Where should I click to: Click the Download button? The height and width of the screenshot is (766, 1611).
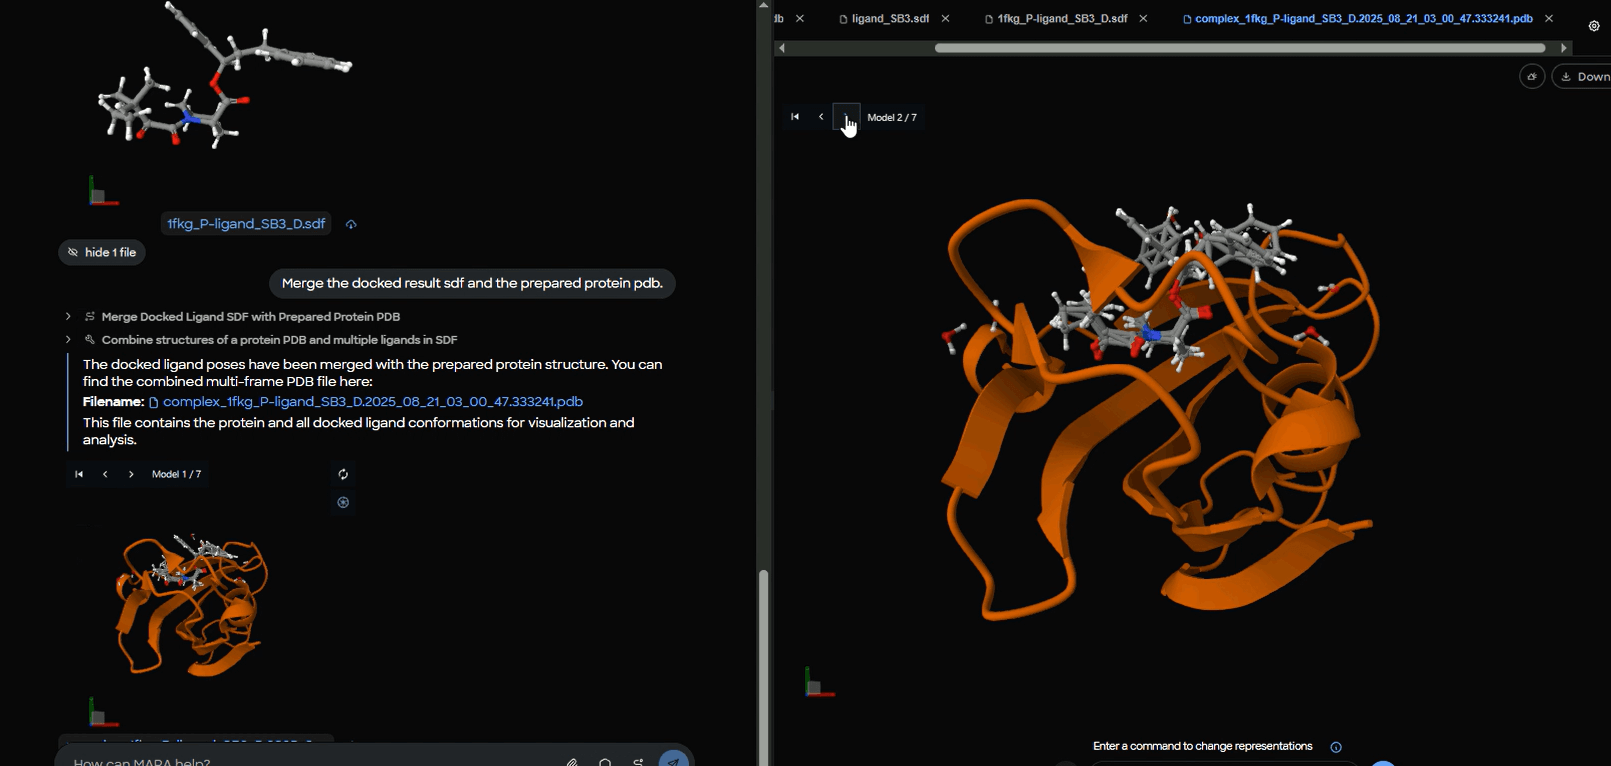click(x=1583, y=77)
